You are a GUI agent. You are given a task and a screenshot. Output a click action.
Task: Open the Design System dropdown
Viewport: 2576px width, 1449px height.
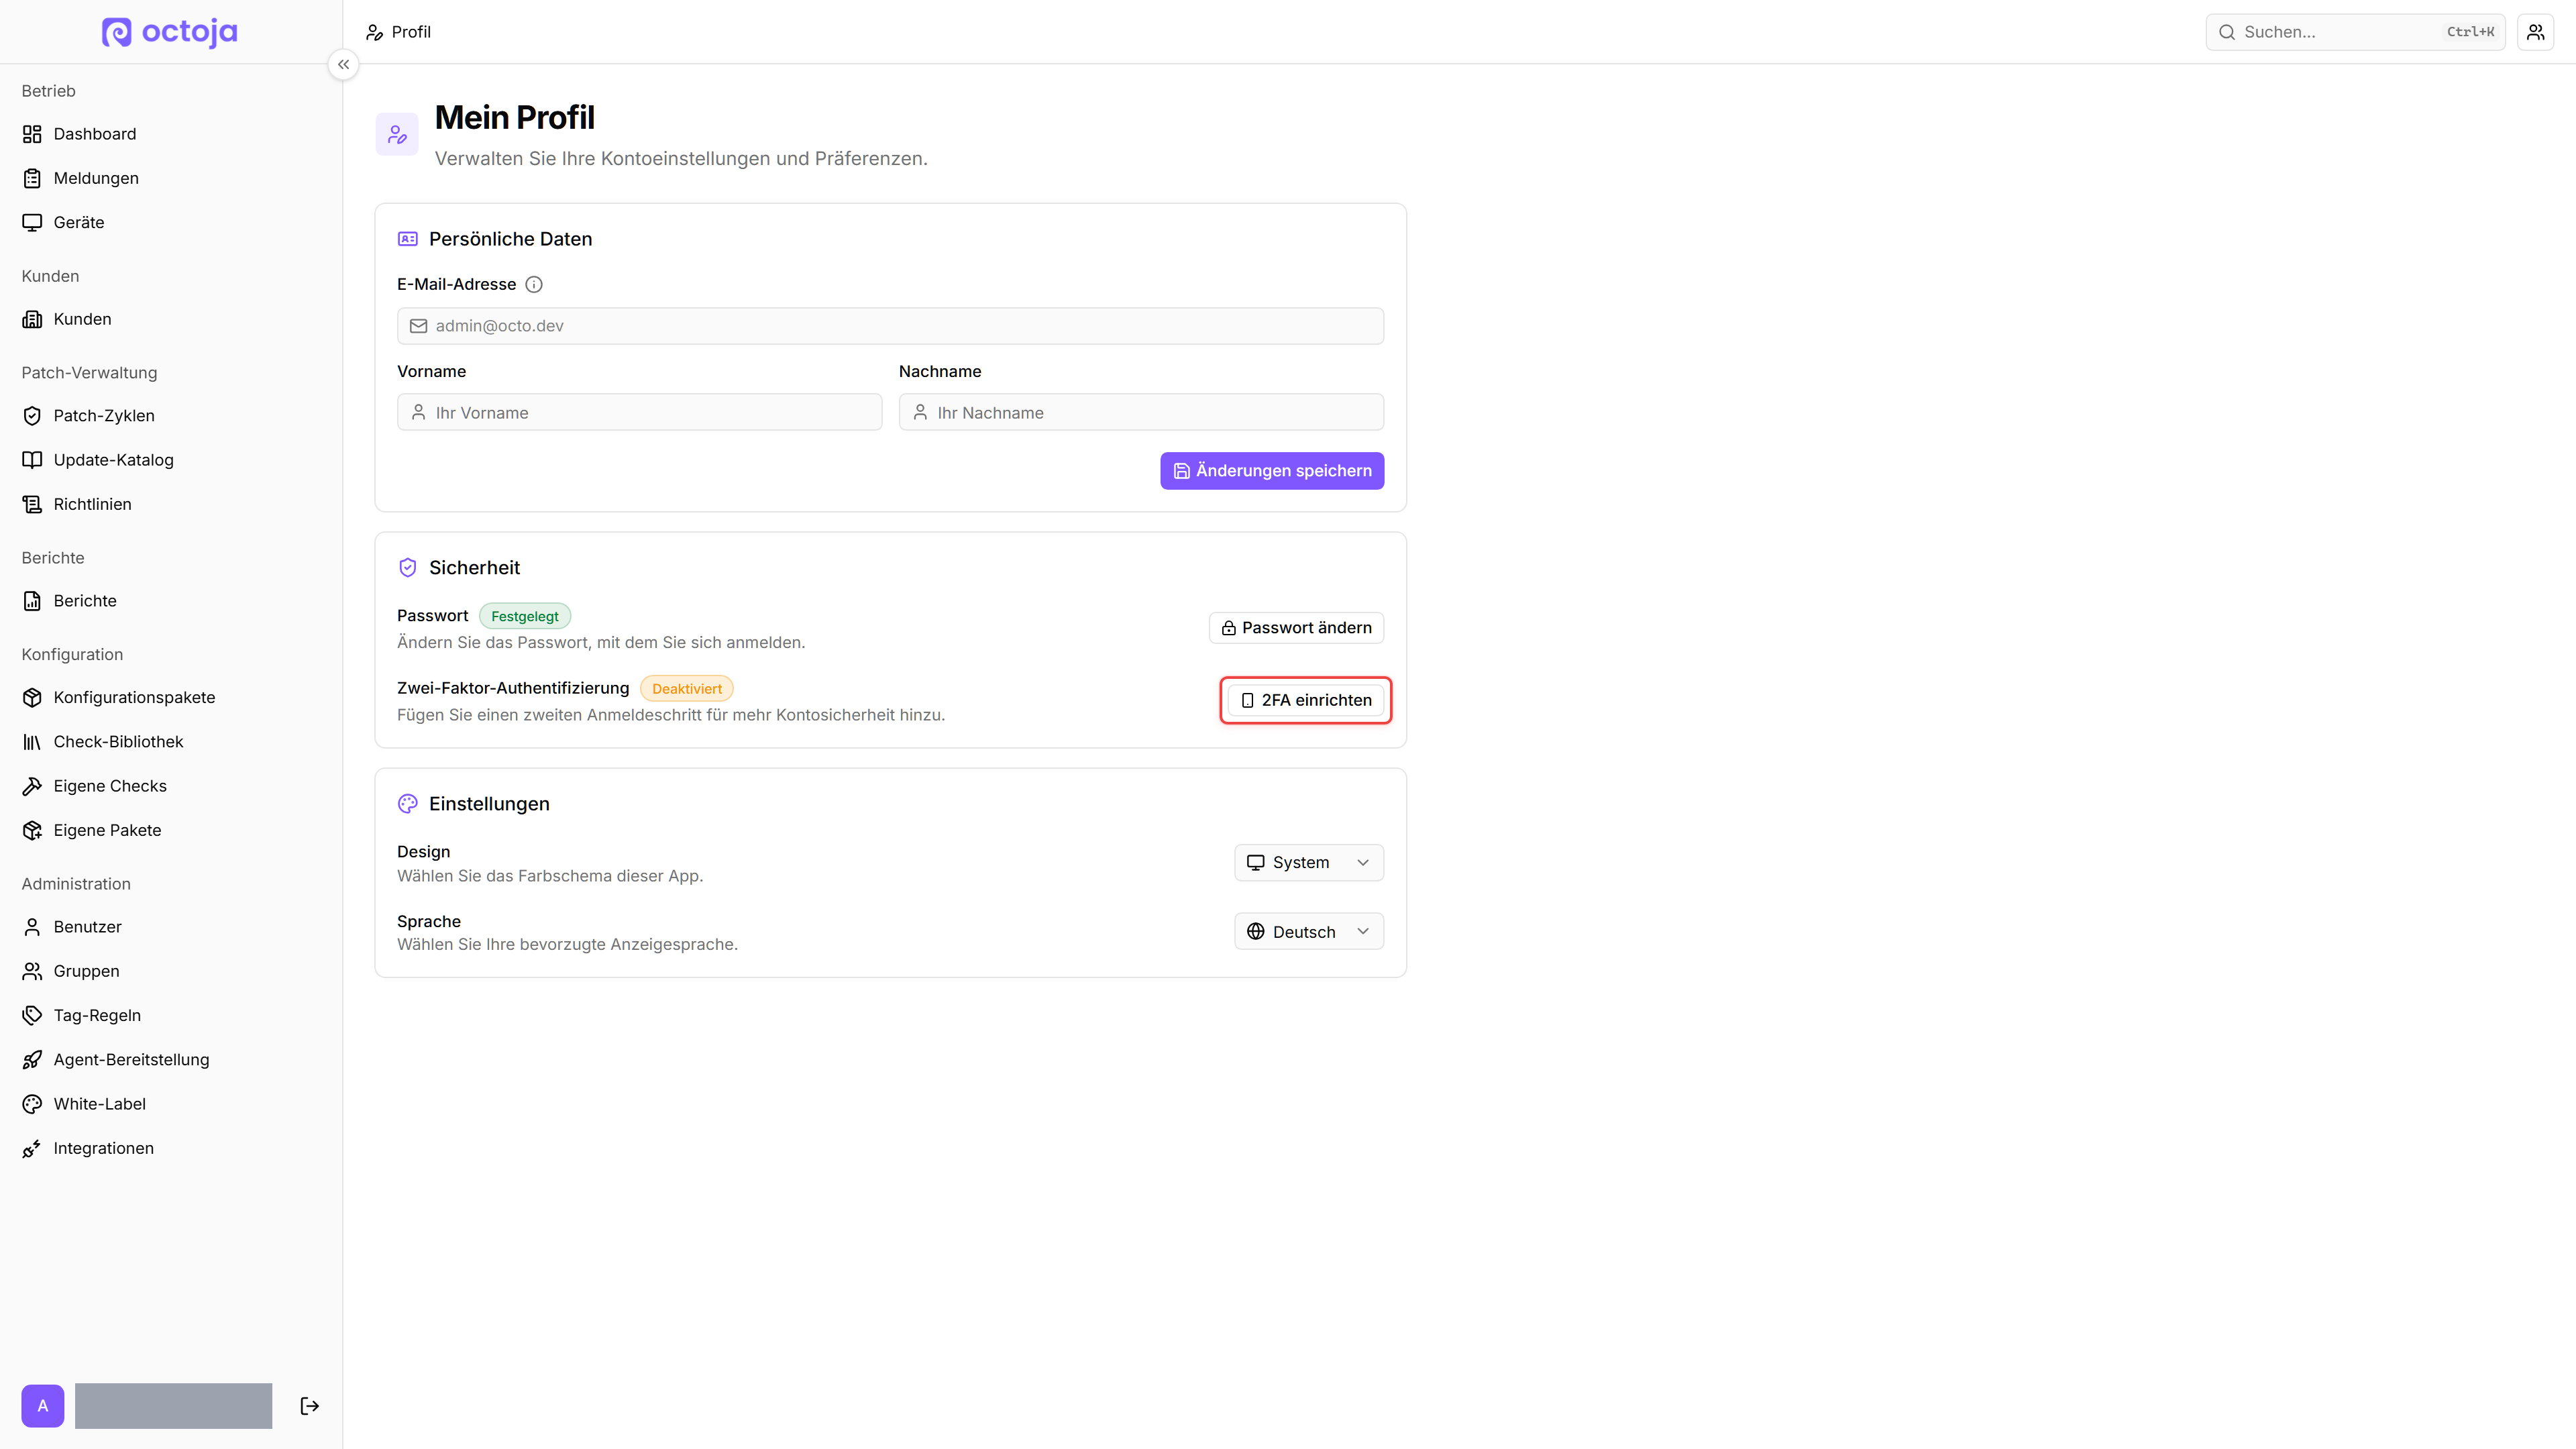click(x=1309, y=863)
